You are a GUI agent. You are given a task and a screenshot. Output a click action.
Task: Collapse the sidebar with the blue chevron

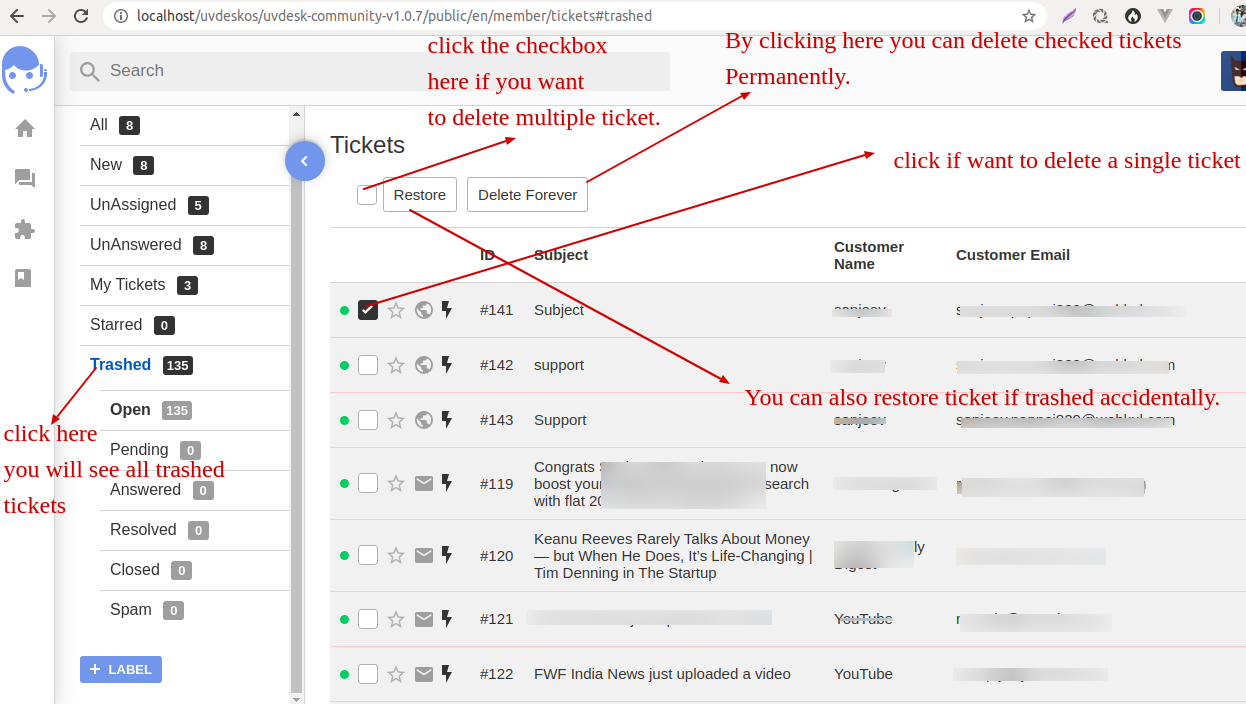[305, 161]
